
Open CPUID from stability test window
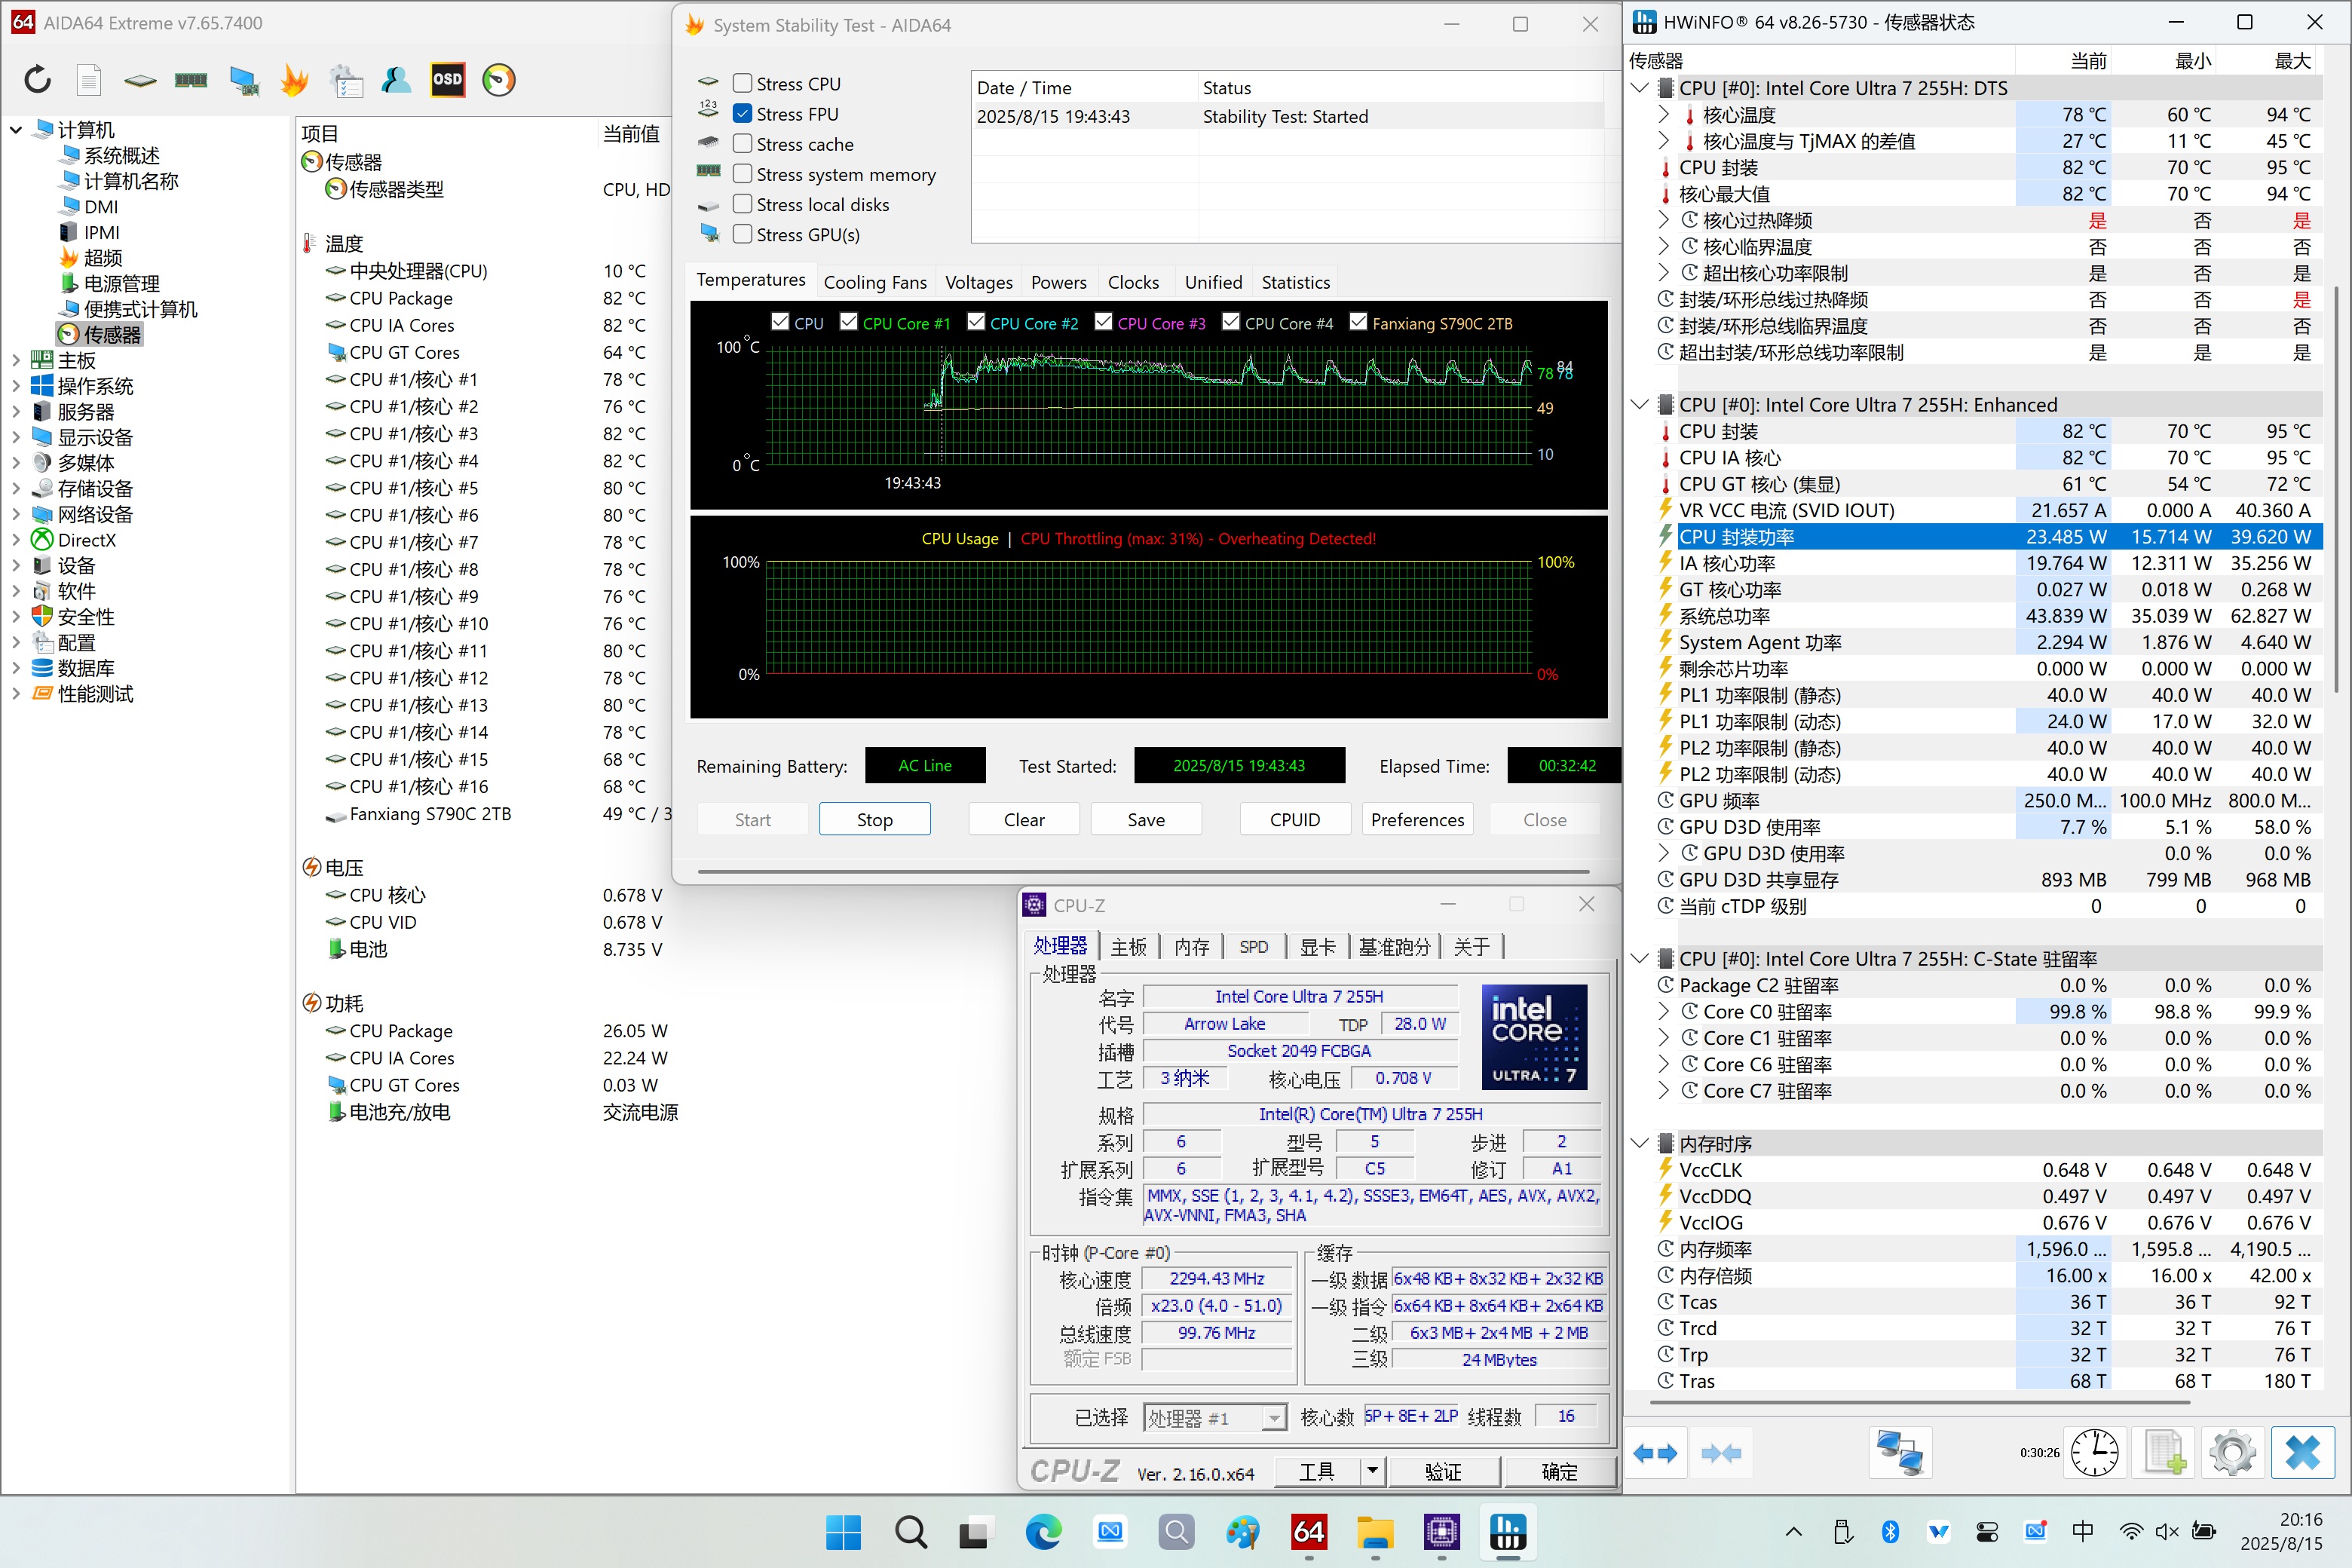[x=1295, y=819]
